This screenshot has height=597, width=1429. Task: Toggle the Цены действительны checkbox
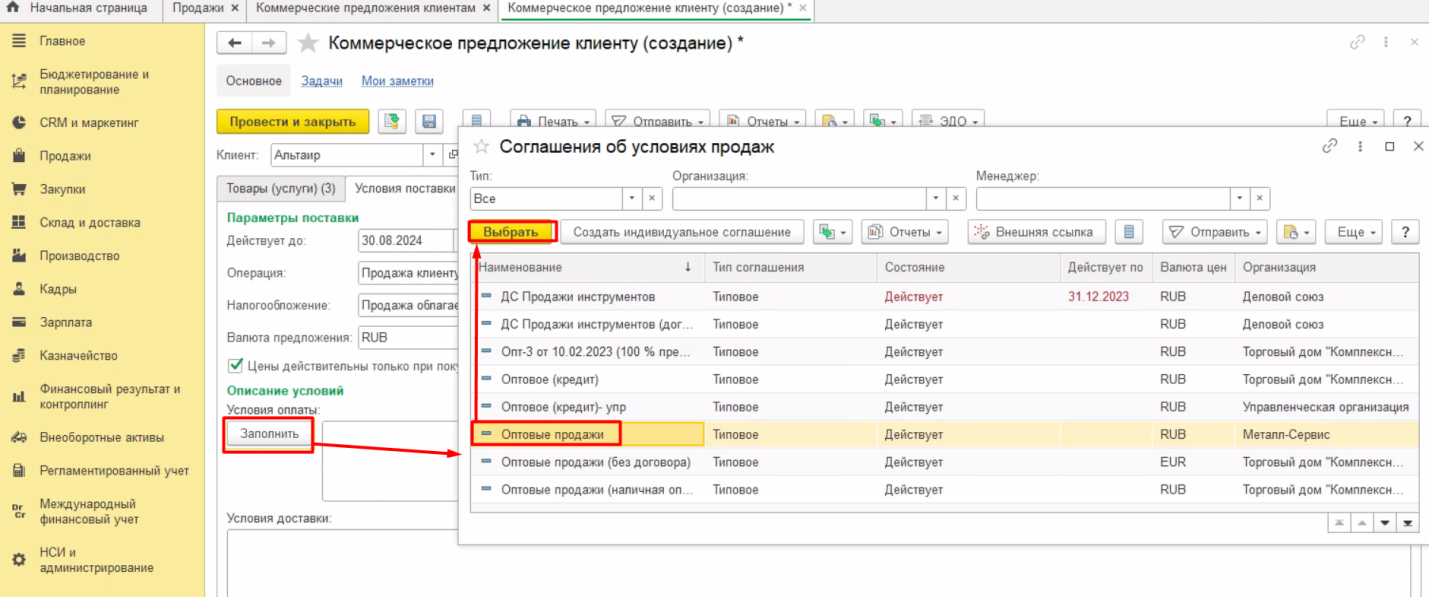click(x=236, y=365)
